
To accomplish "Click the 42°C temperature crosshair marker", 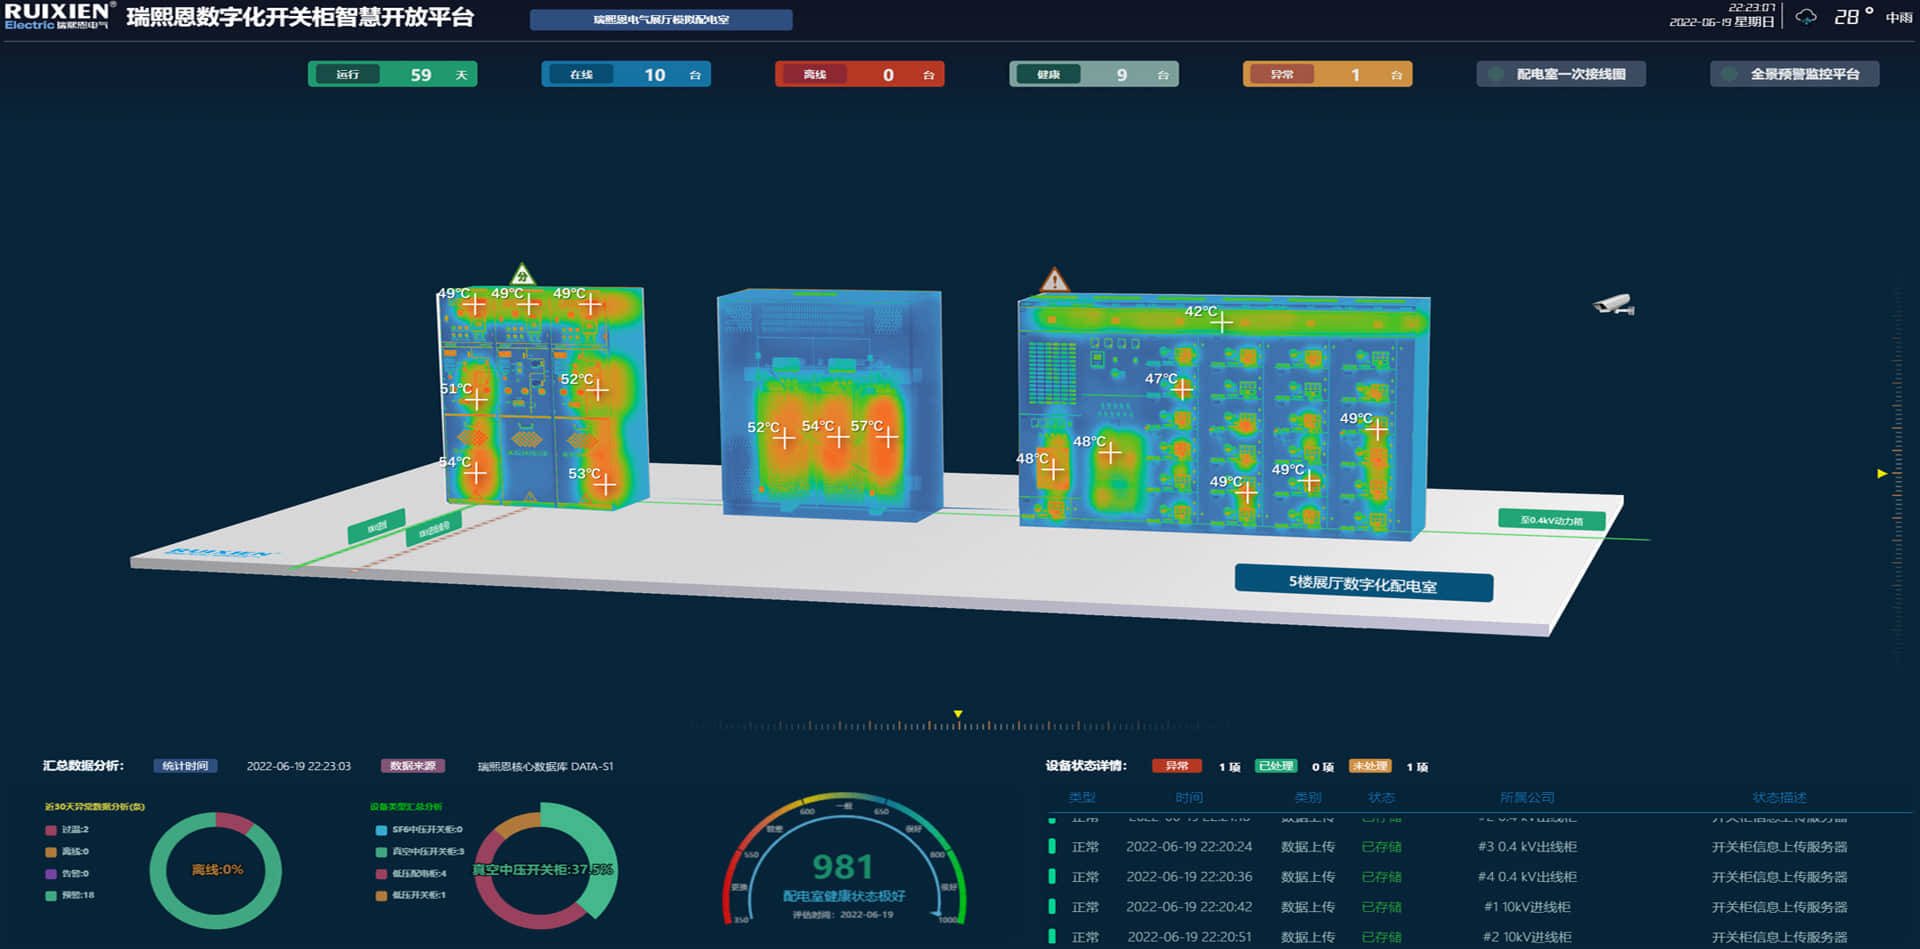I will (x=1221, y=322).
